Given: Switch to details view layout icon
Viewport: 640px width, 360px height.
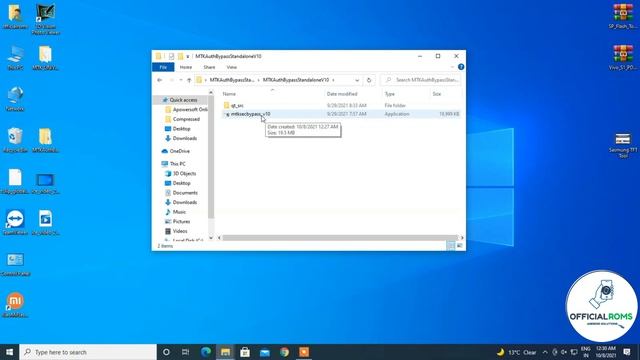Looking at the screenshot, I should (451, 245).
